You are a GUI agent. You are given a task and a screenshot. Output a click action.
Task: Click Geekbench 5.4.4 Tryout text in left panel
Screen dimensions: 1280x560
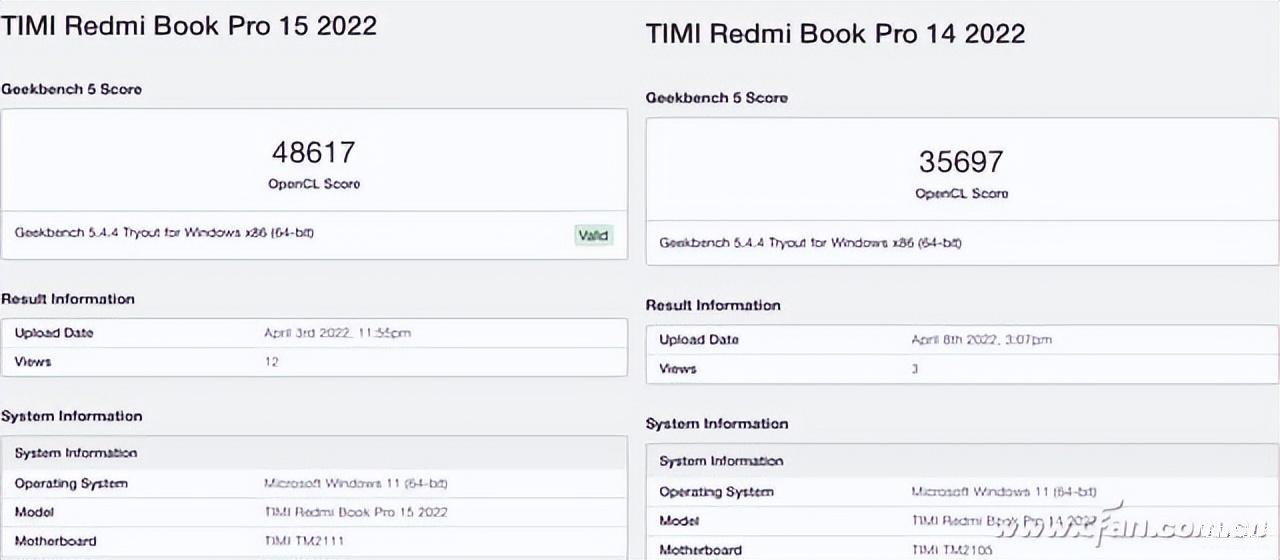[164, 233]
